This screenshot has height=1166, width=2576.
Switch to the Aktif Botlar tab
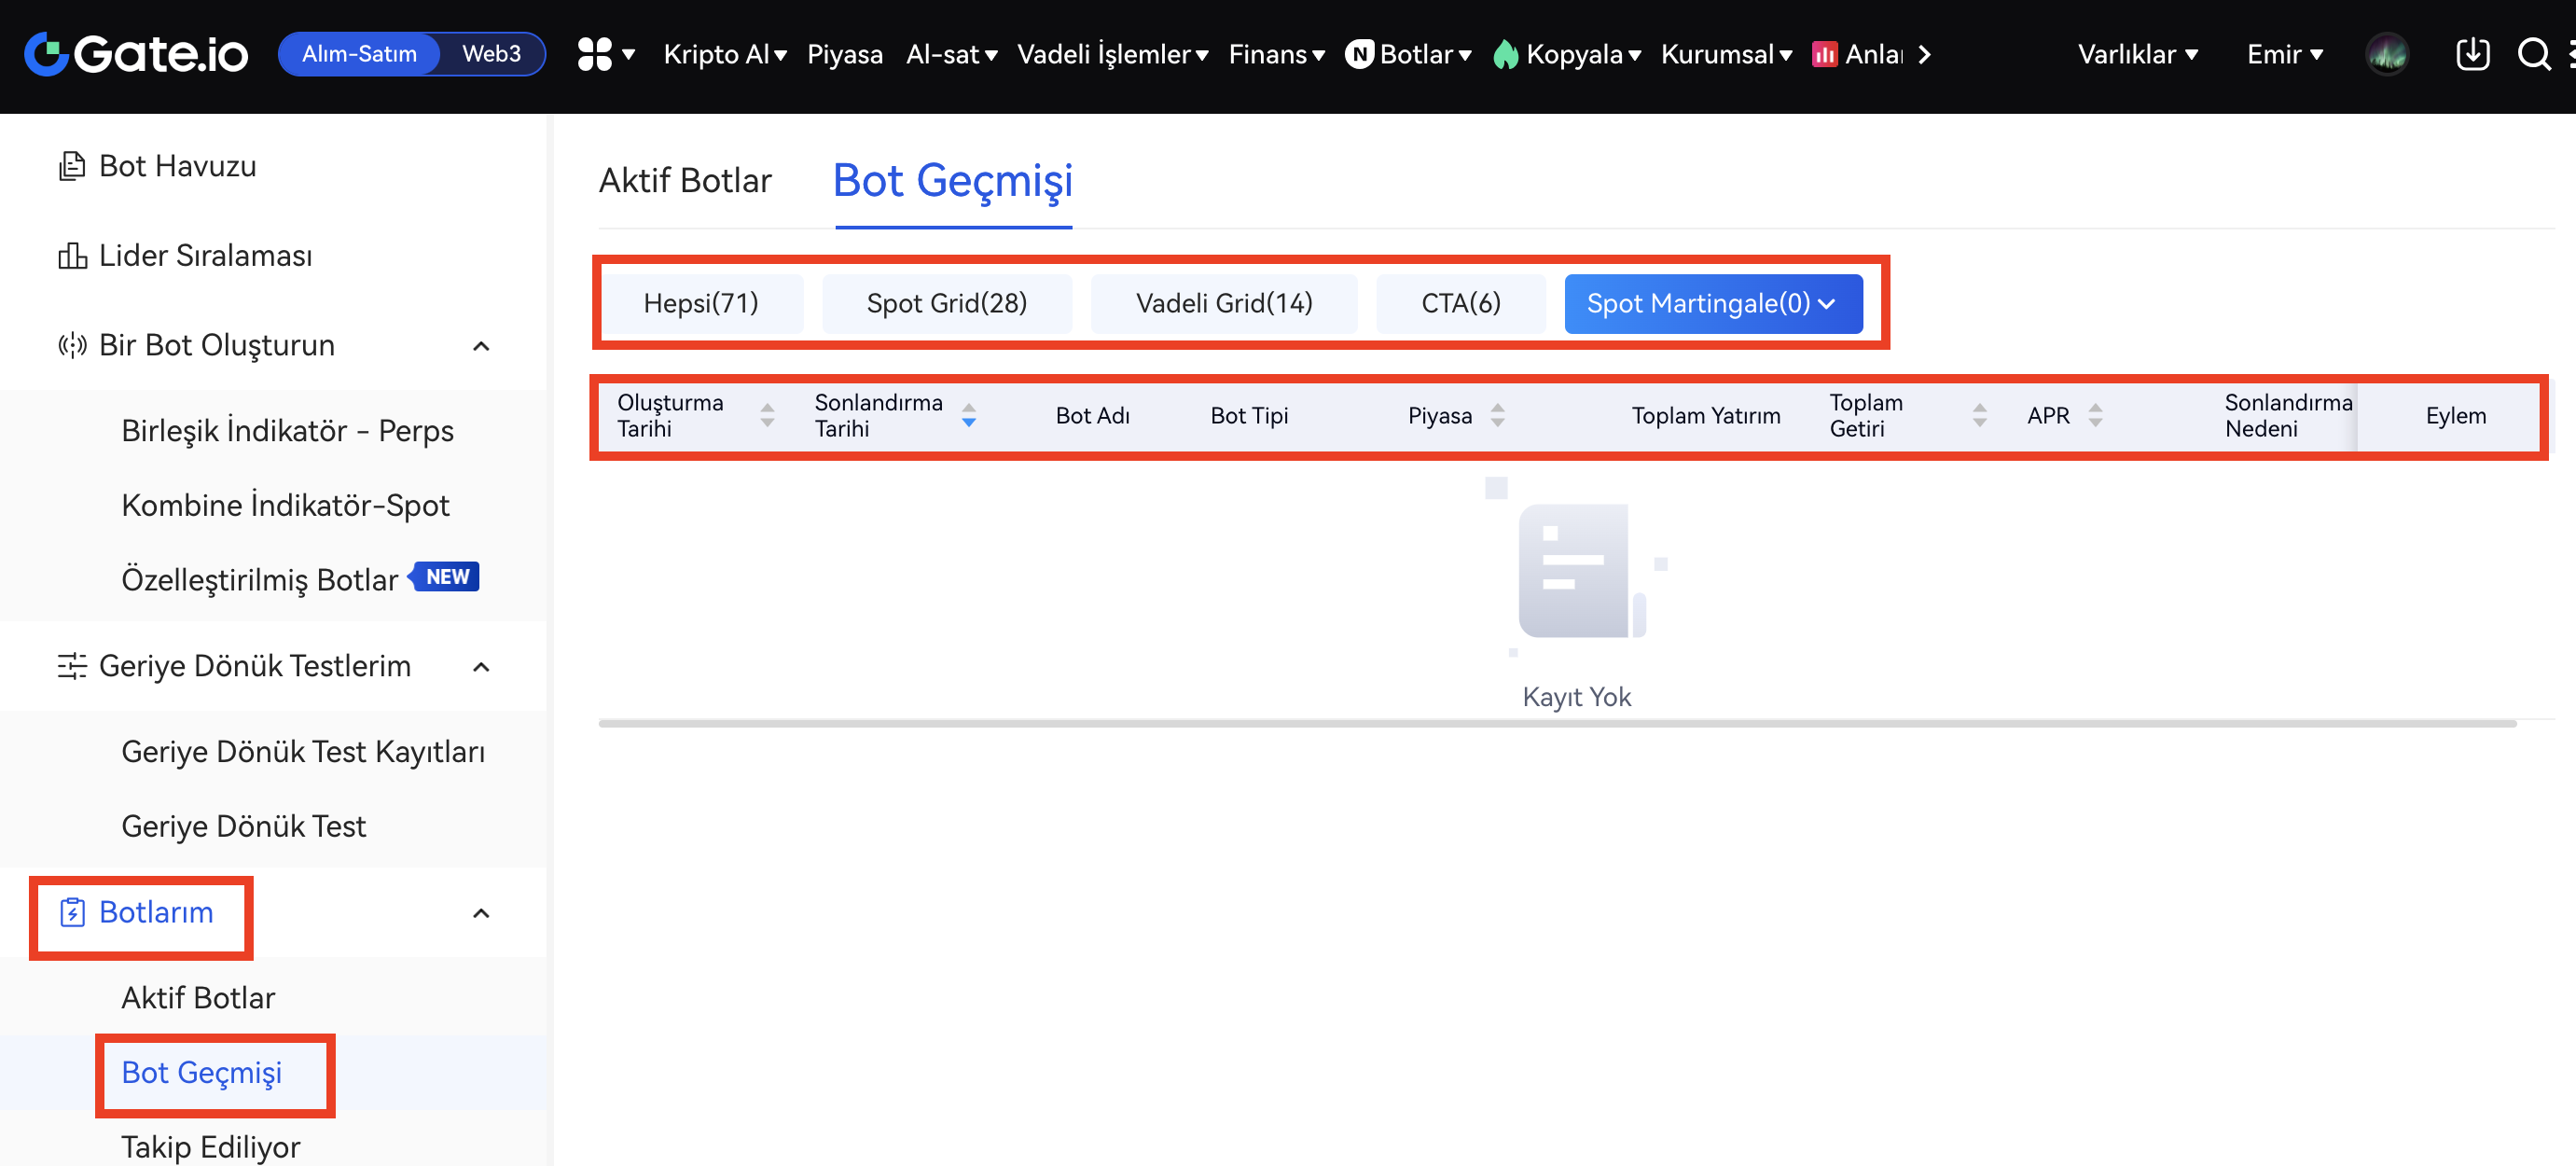[x=685, y=181]
